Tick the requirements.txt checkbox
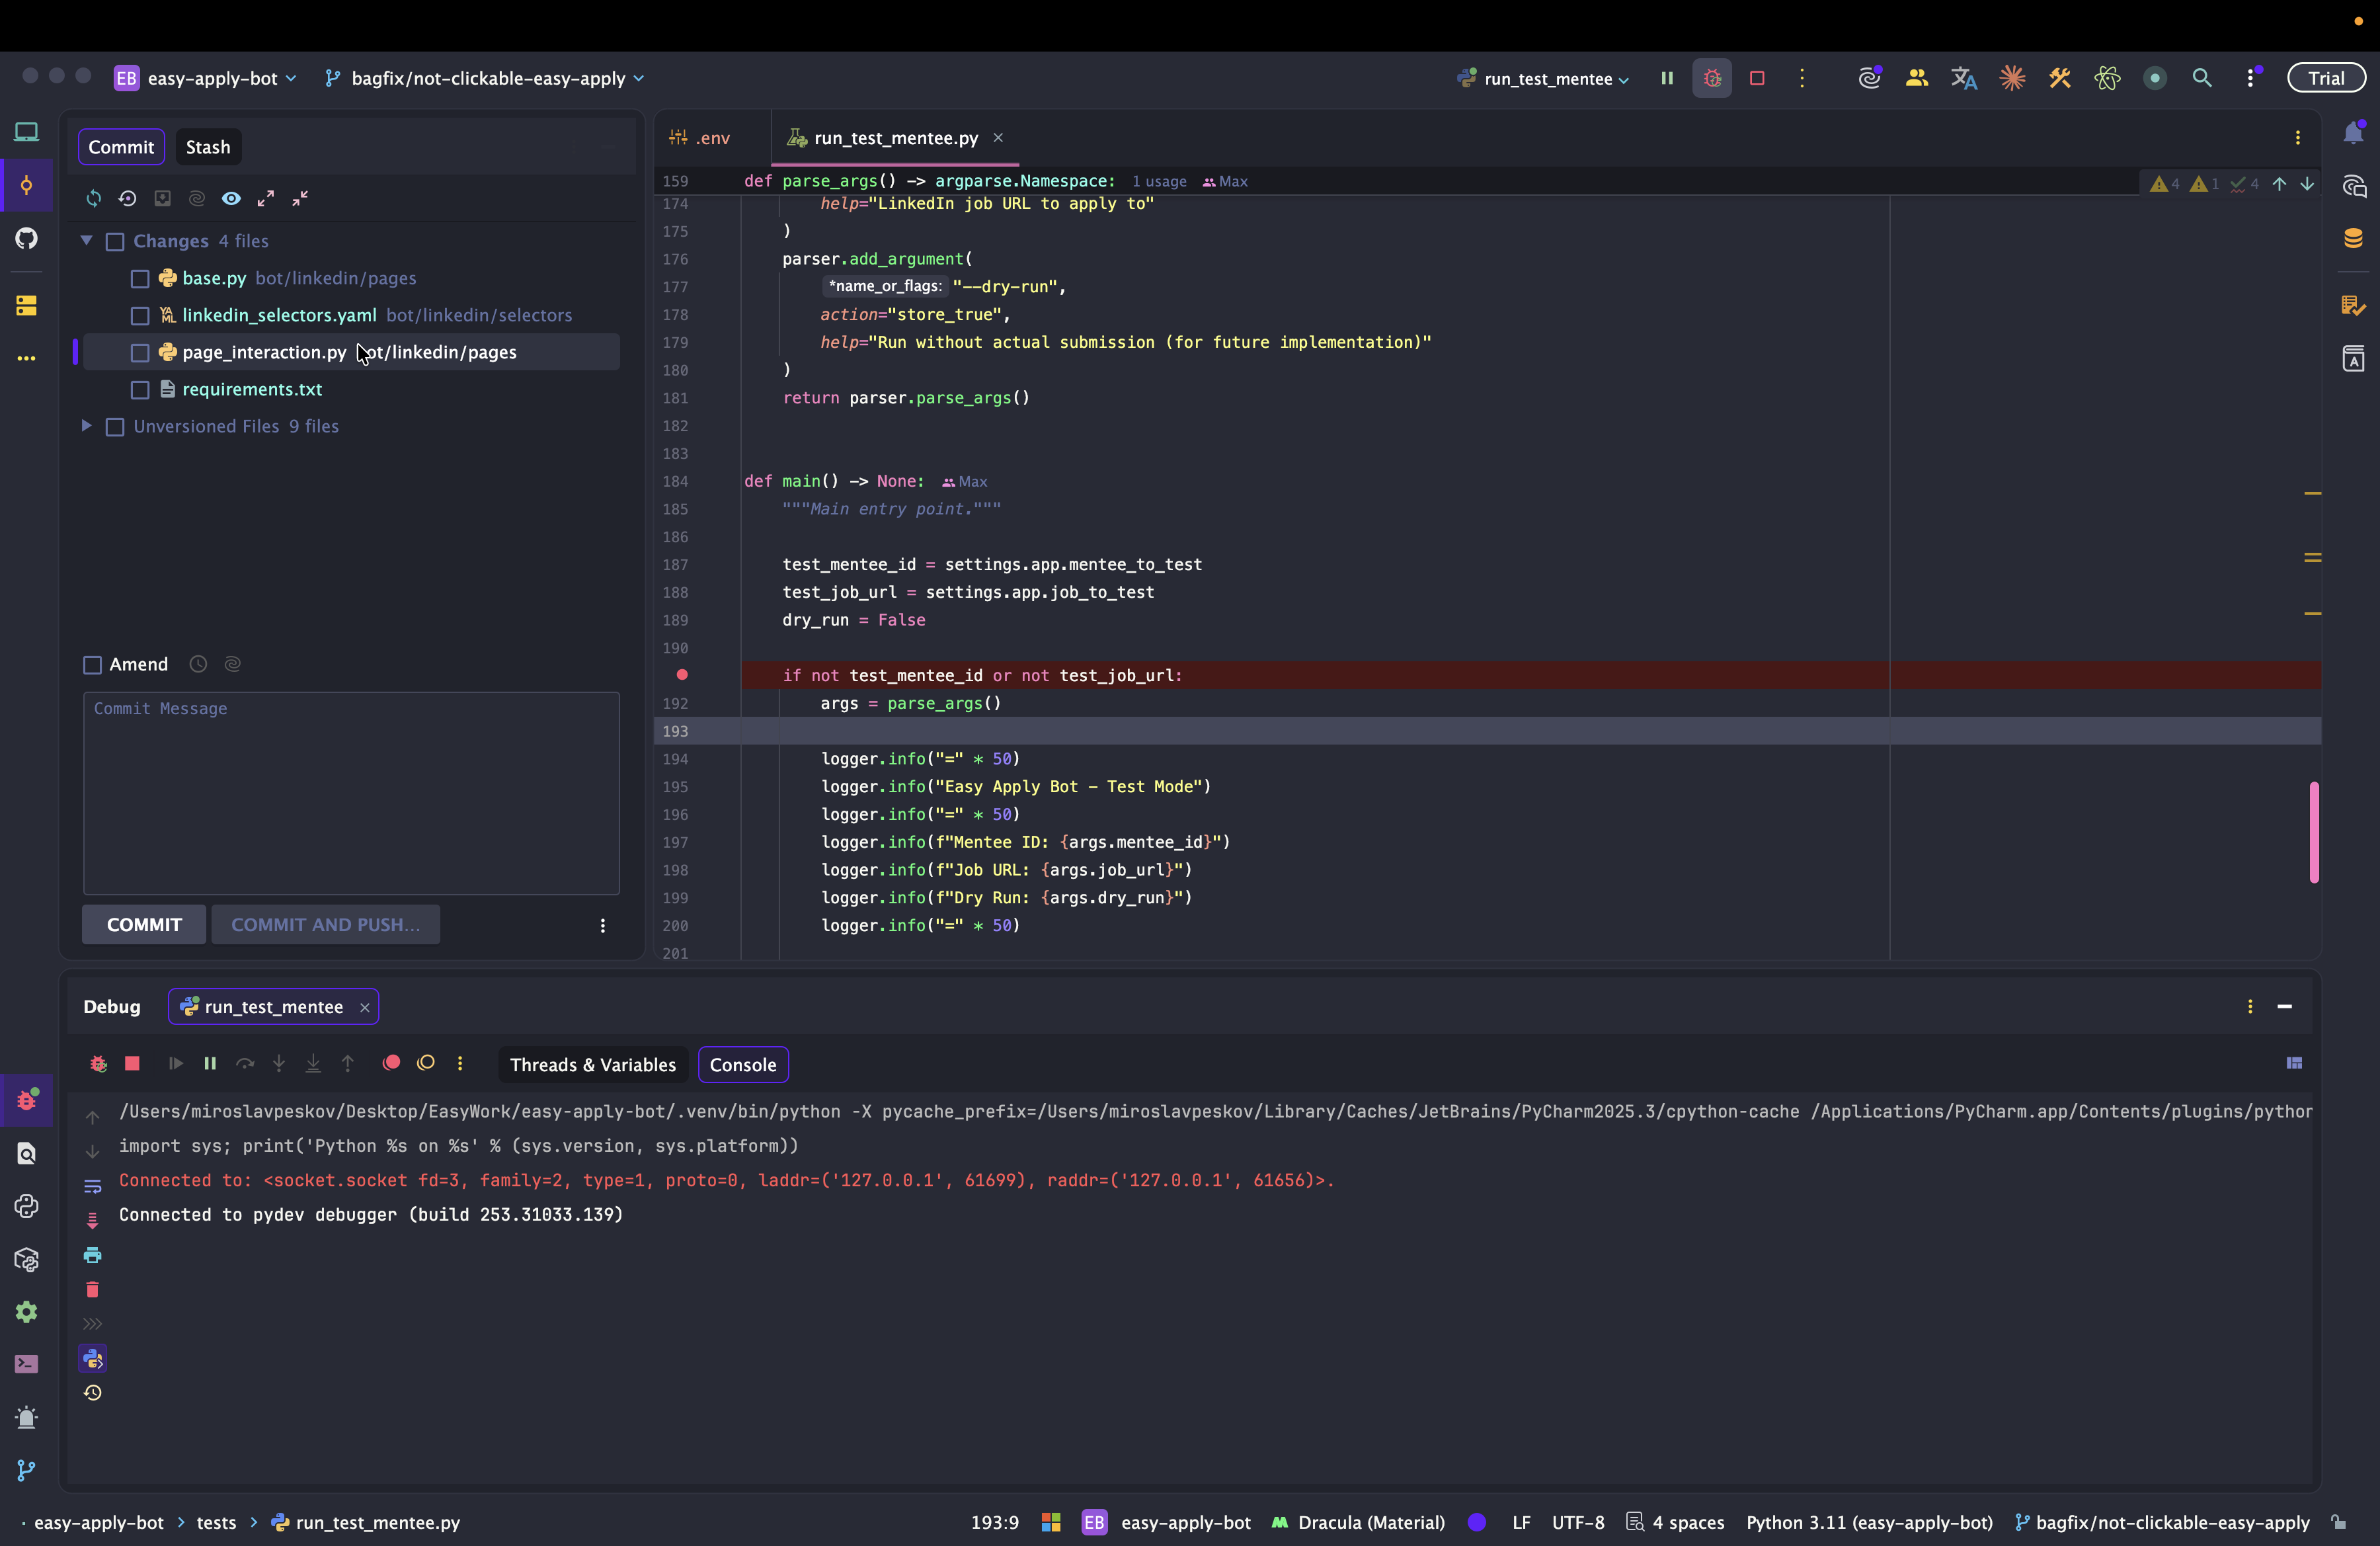Image resolution: width=2380 pixels, height=1546 pixels. (x=140, y=390)
